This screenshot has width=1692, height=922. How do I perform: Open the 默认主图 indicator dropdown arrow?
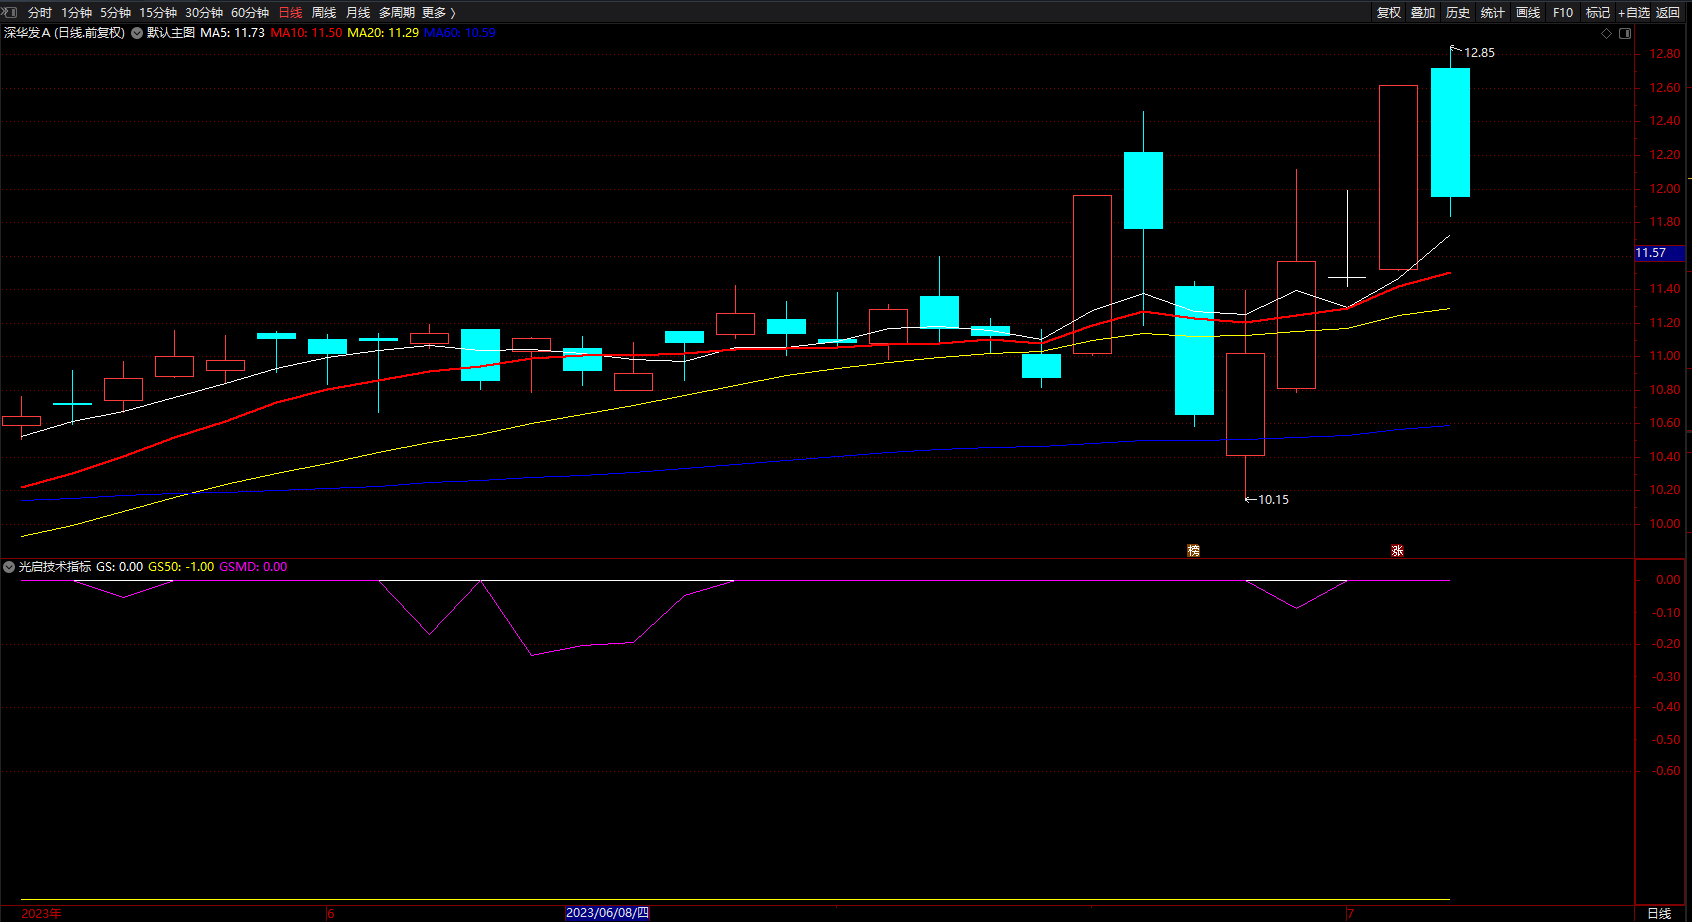(x=137, y=33)
